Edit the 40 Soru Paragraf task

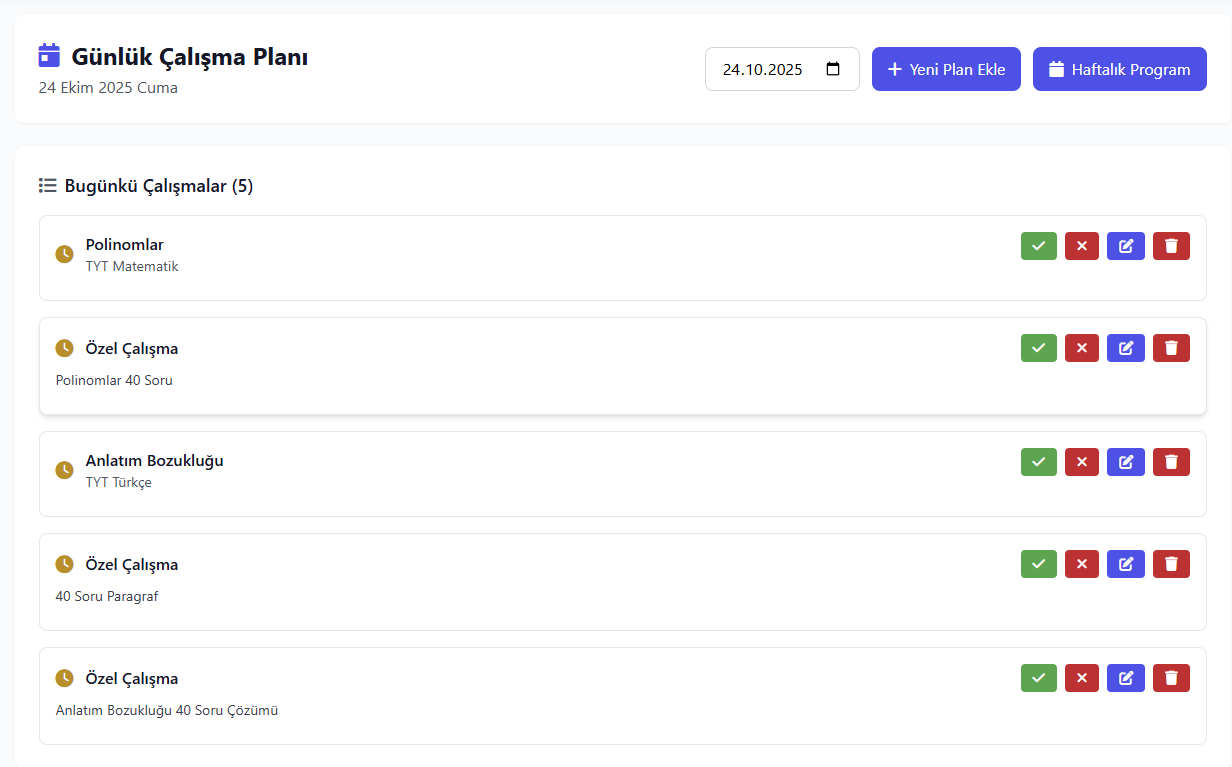click(1125, 564)
